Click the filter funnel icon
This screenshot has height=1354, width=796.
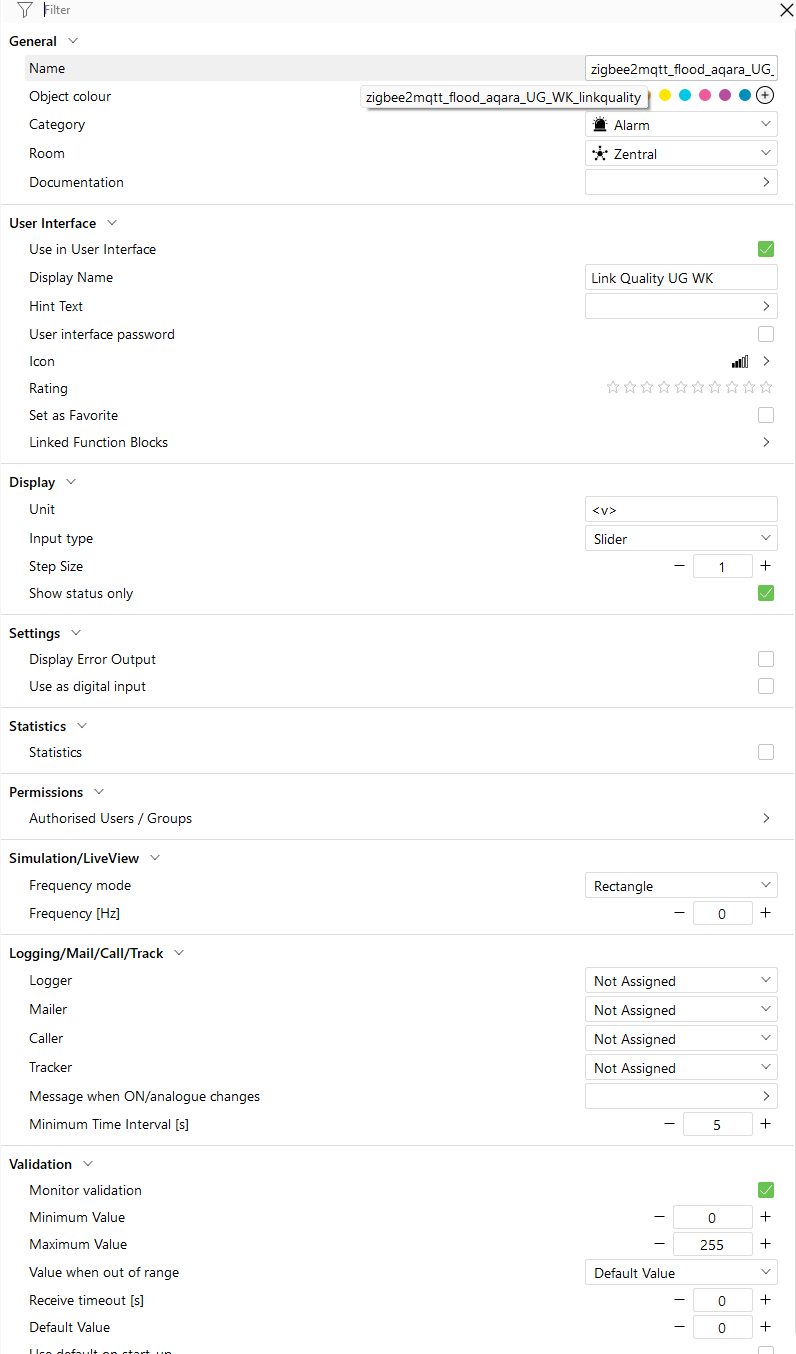tap(25, 10)
